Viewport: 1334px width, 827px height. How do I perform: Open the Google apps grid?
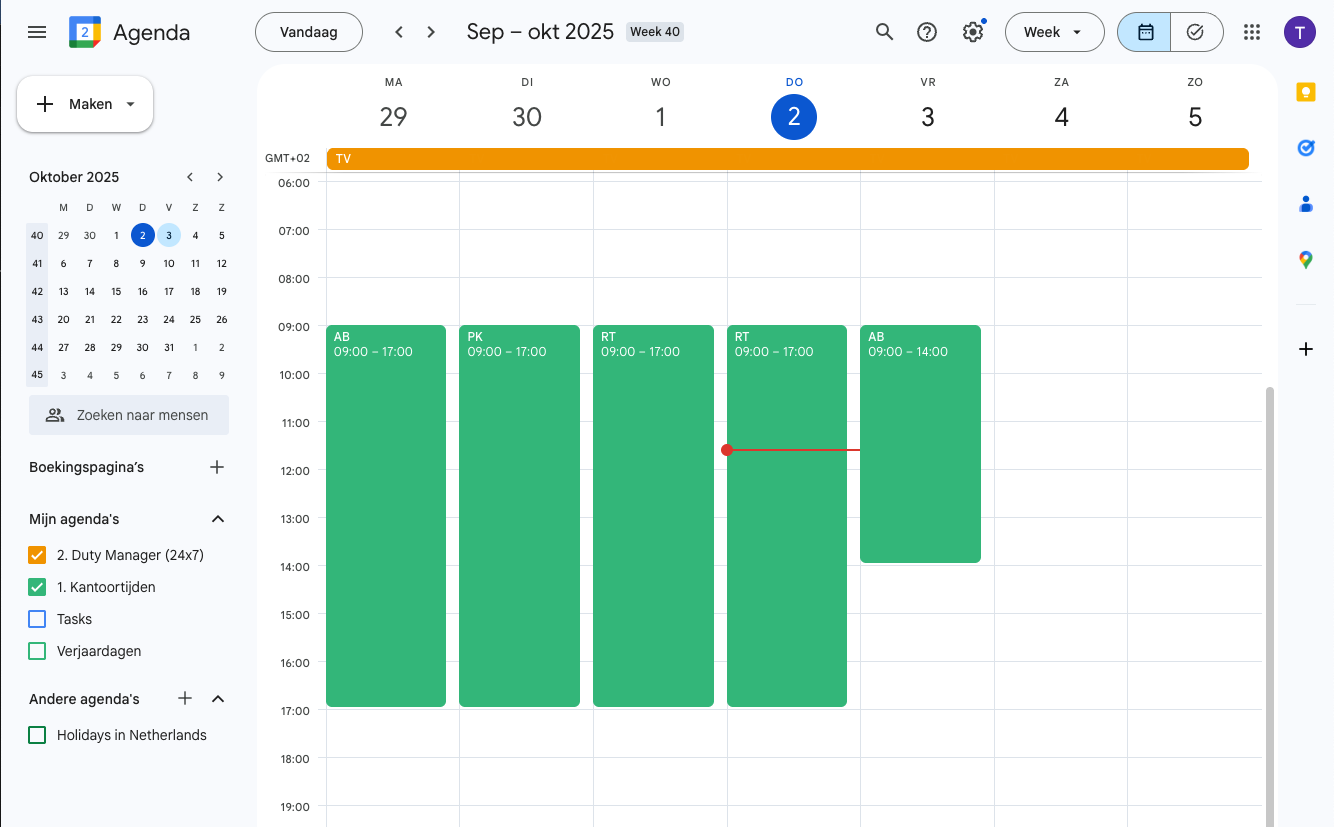pos(1251,32)
